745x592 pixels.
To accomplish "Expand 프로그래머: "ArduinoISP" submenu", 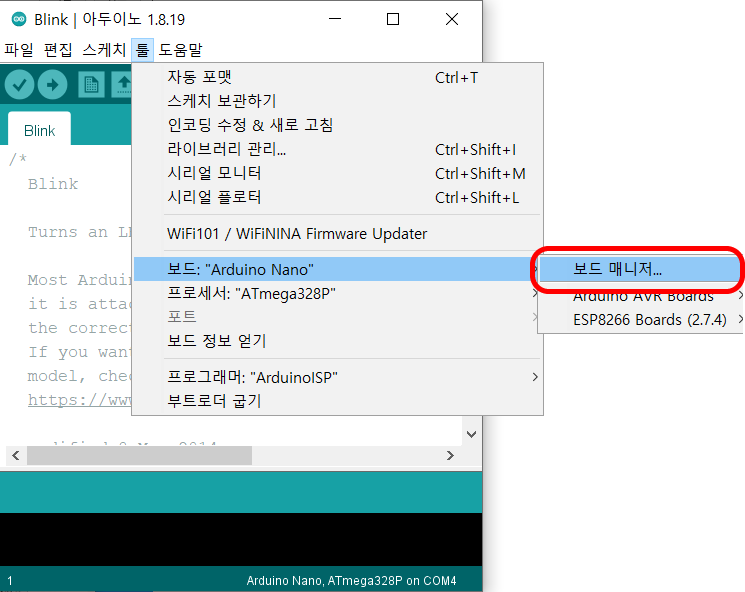I will click(337, 377).
